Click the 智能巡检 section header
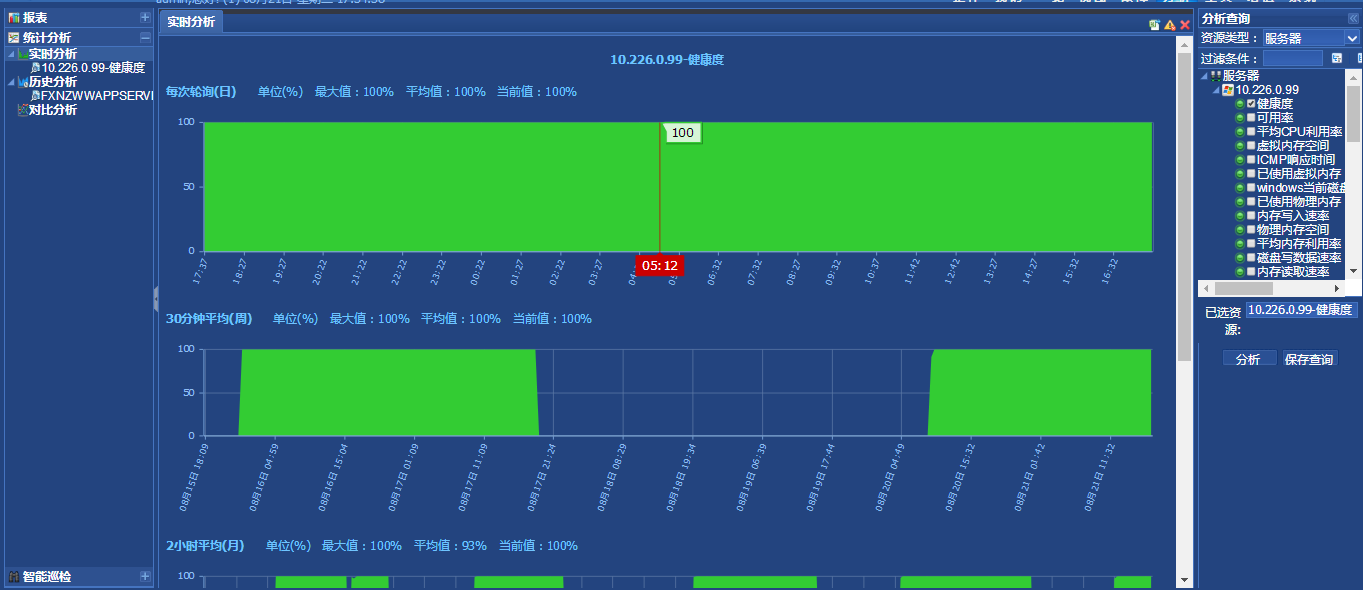The height and width of the screenshot is (590, 1363). click(x=79, y=576)
